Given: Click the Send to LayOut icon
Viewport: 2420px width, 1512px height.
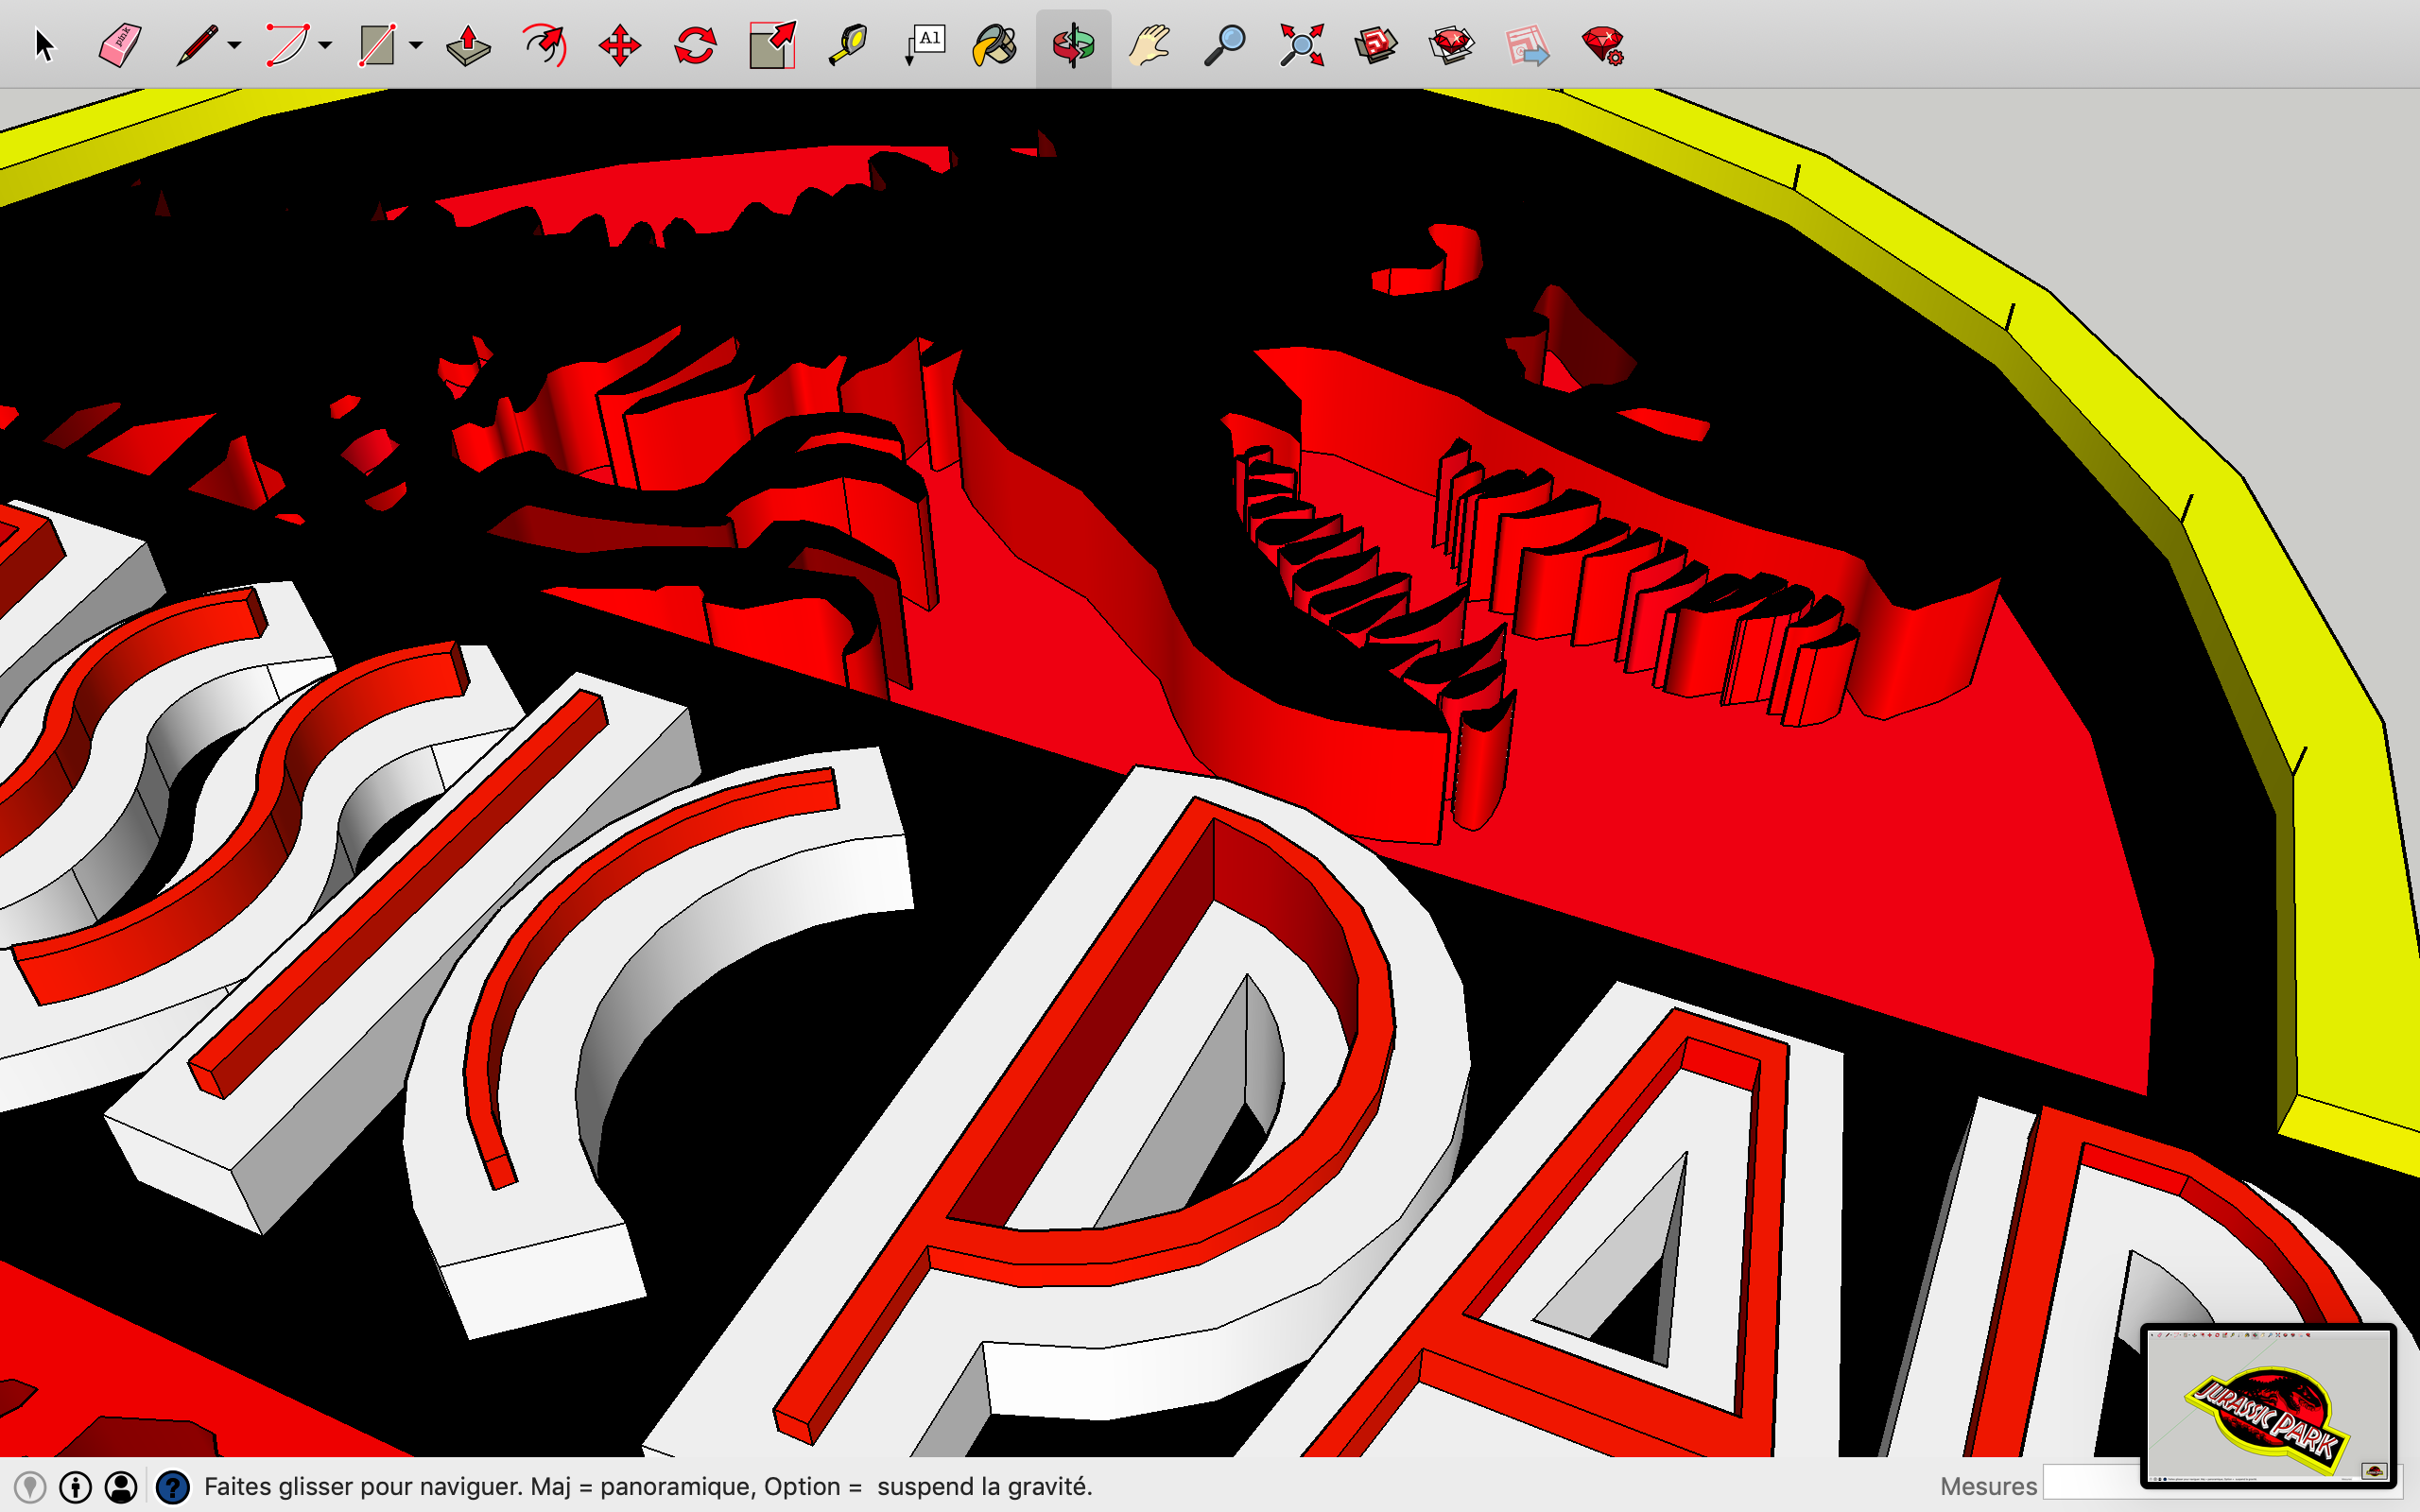Looking at the screenshot, I should pyautogui.click(x=1527, y=45).
